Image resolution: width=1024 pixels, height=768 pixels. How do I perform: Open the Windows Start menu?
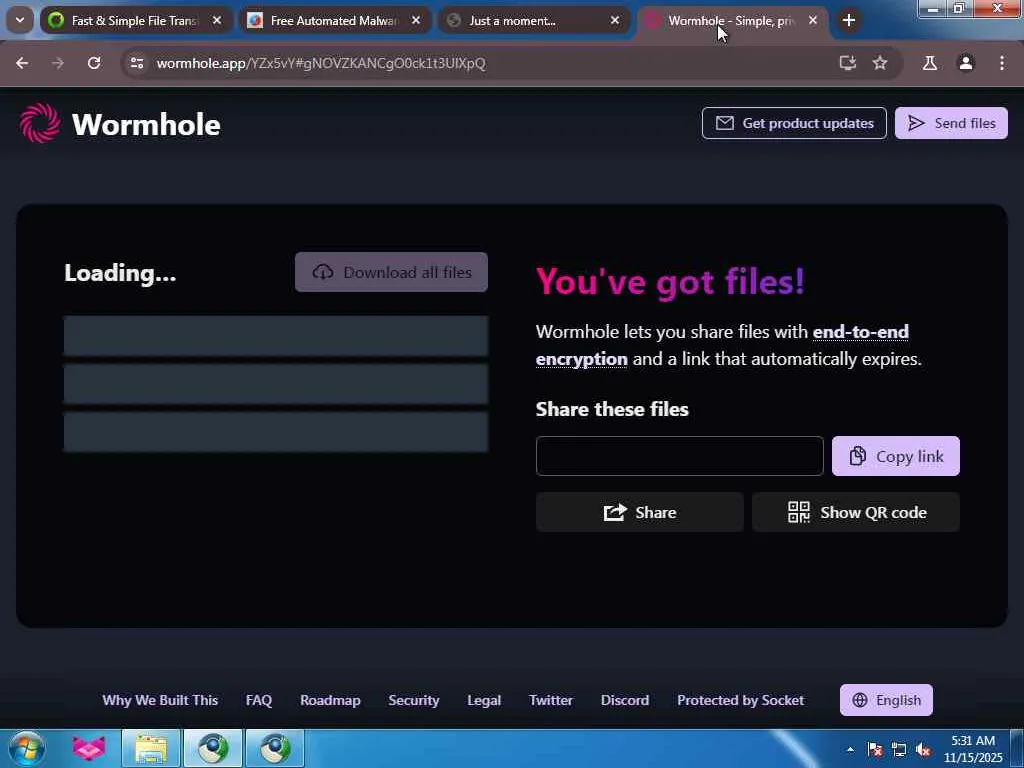[x=27, y=748]
